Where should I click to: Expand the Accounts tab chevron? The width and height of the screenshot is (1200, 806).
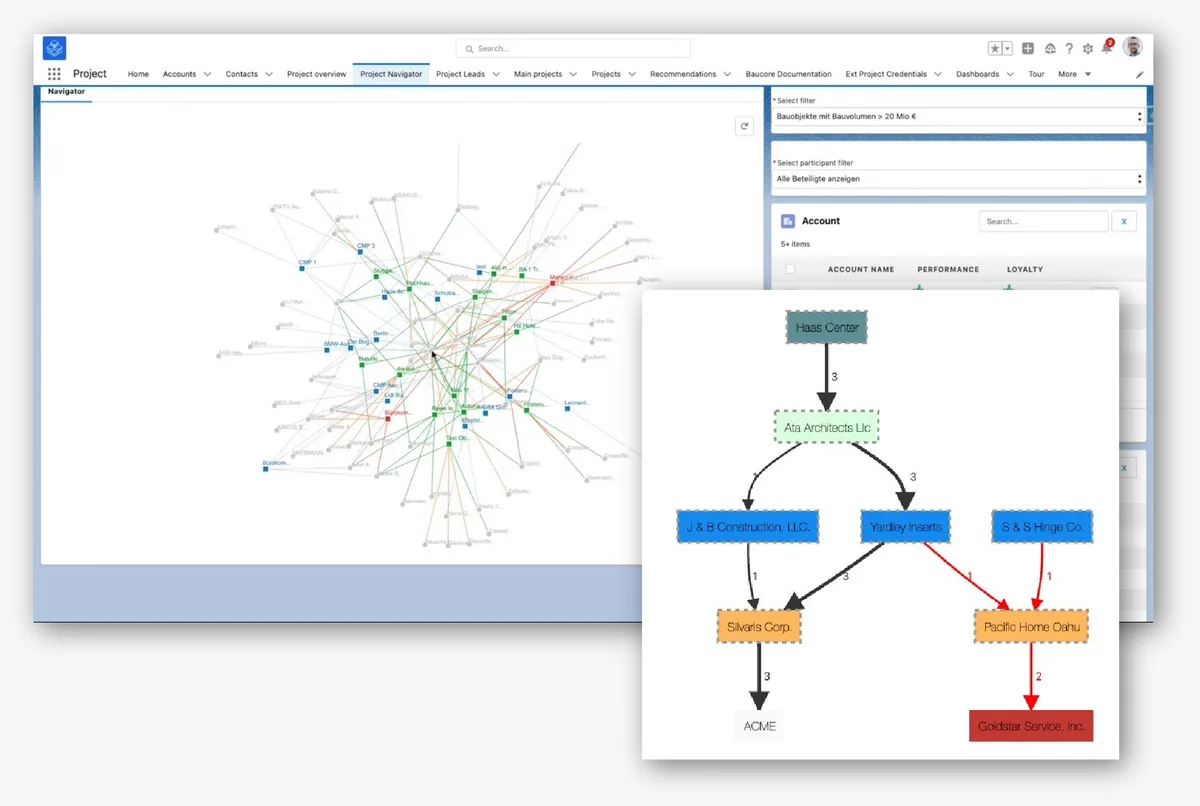pyautogui.click(x=207, y=74)
